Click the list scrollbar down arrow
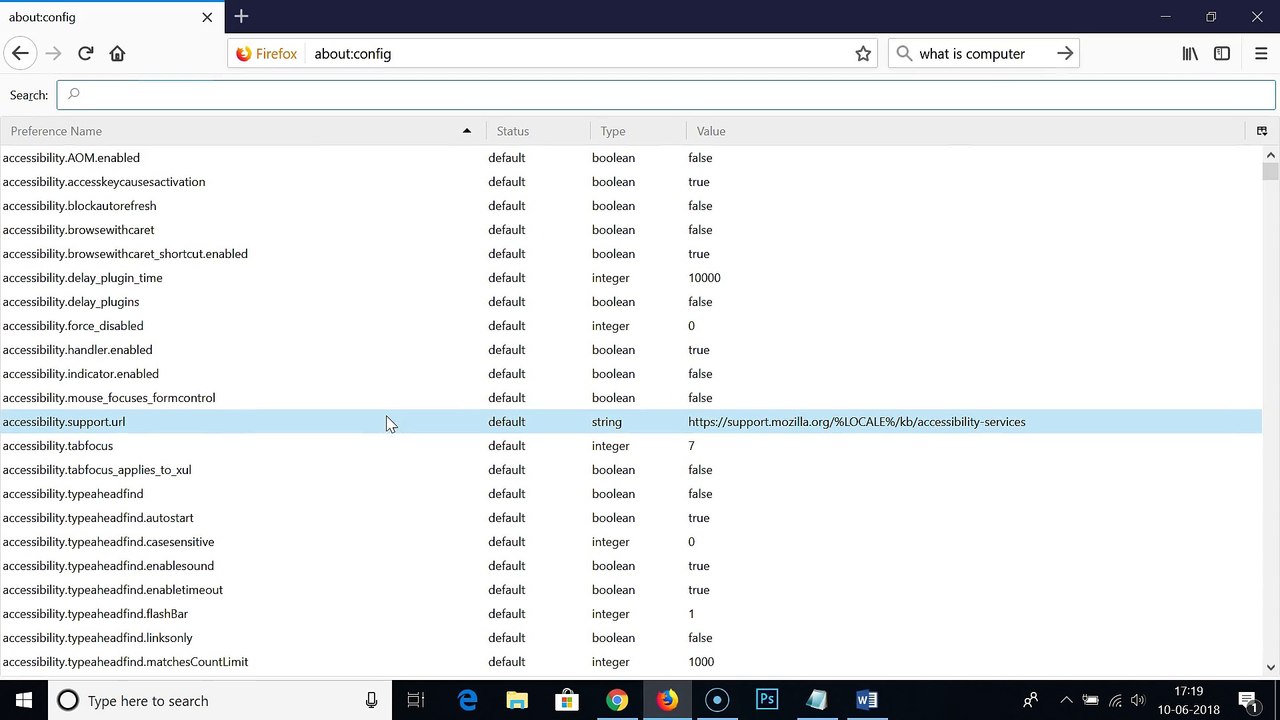Screen dimensions: 1280x720 1271,667
